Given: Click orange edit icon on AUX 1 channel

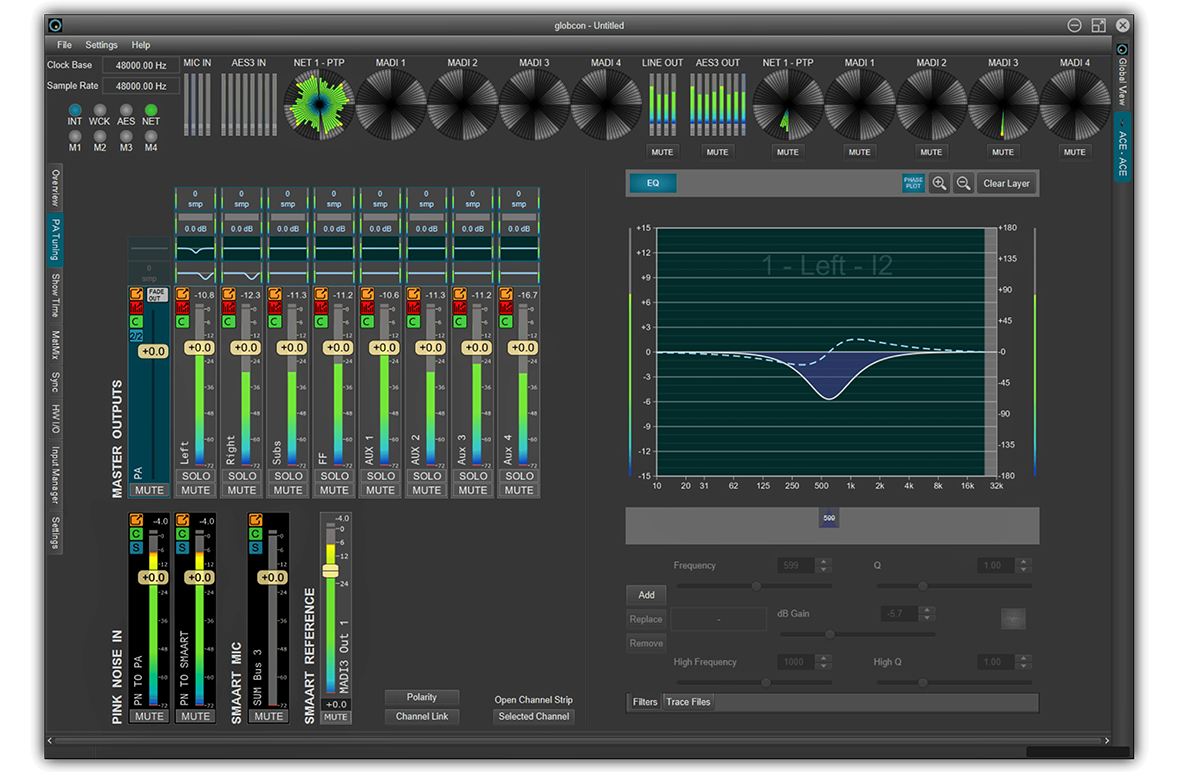Looking at the screenshot, I should 367,294.
